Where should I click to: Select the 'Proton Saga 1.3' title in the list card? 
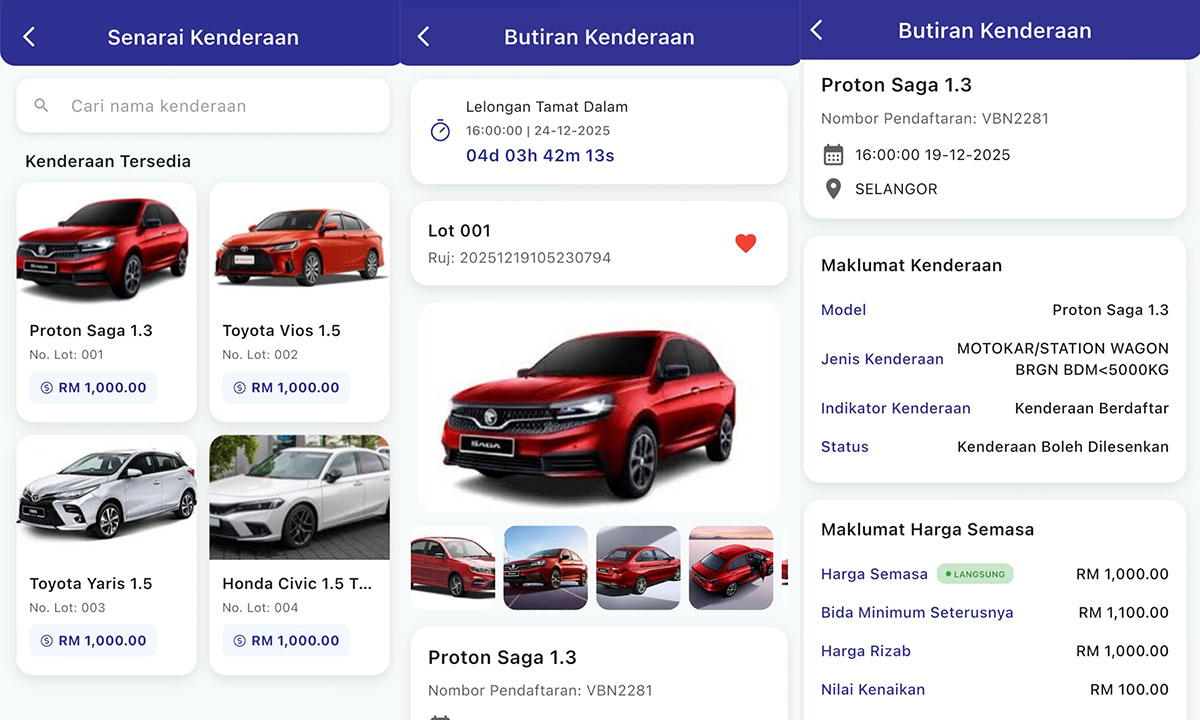91,331
